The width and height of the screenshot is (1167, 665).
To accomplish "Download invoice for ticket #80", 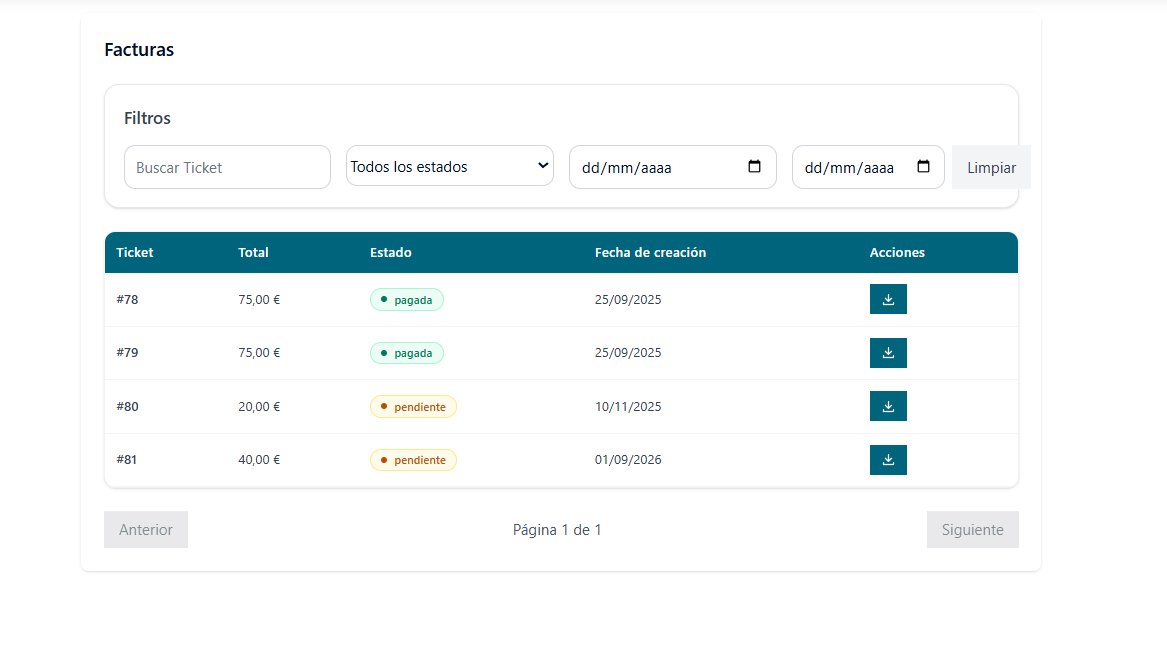I will click(888, 406).
